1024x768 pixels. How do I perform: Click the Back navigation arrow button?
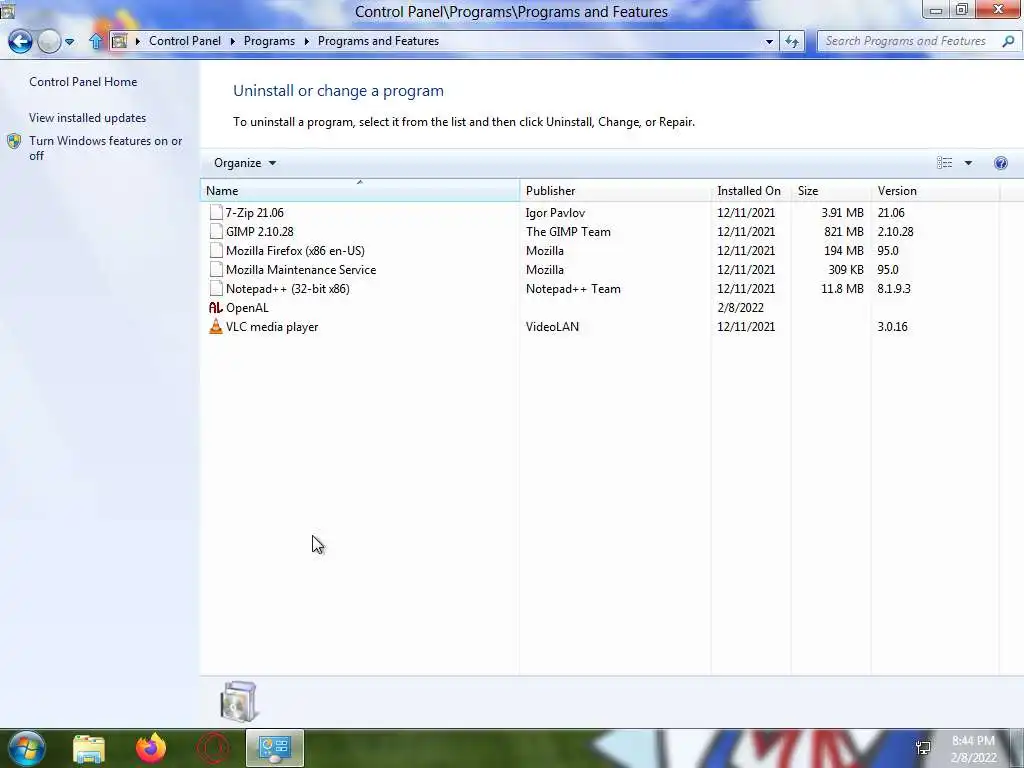coord(20,42)
